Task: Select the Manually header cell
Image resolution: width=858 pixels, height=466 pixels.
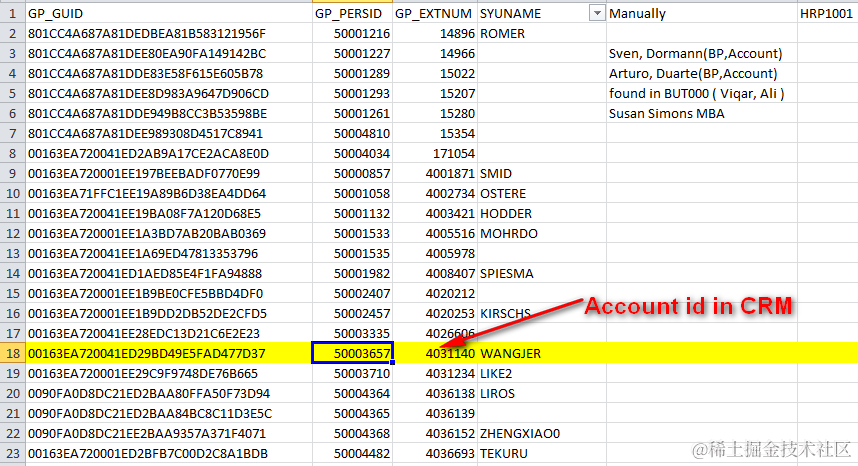Action: [702, 14]
